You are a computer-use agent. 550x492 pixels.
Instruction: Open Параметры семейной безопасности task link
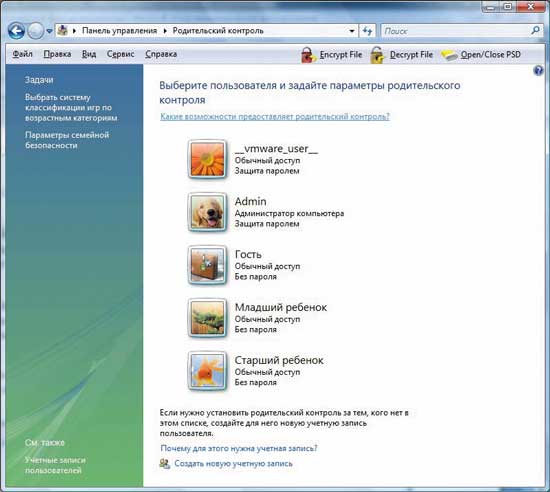point(67,140)
